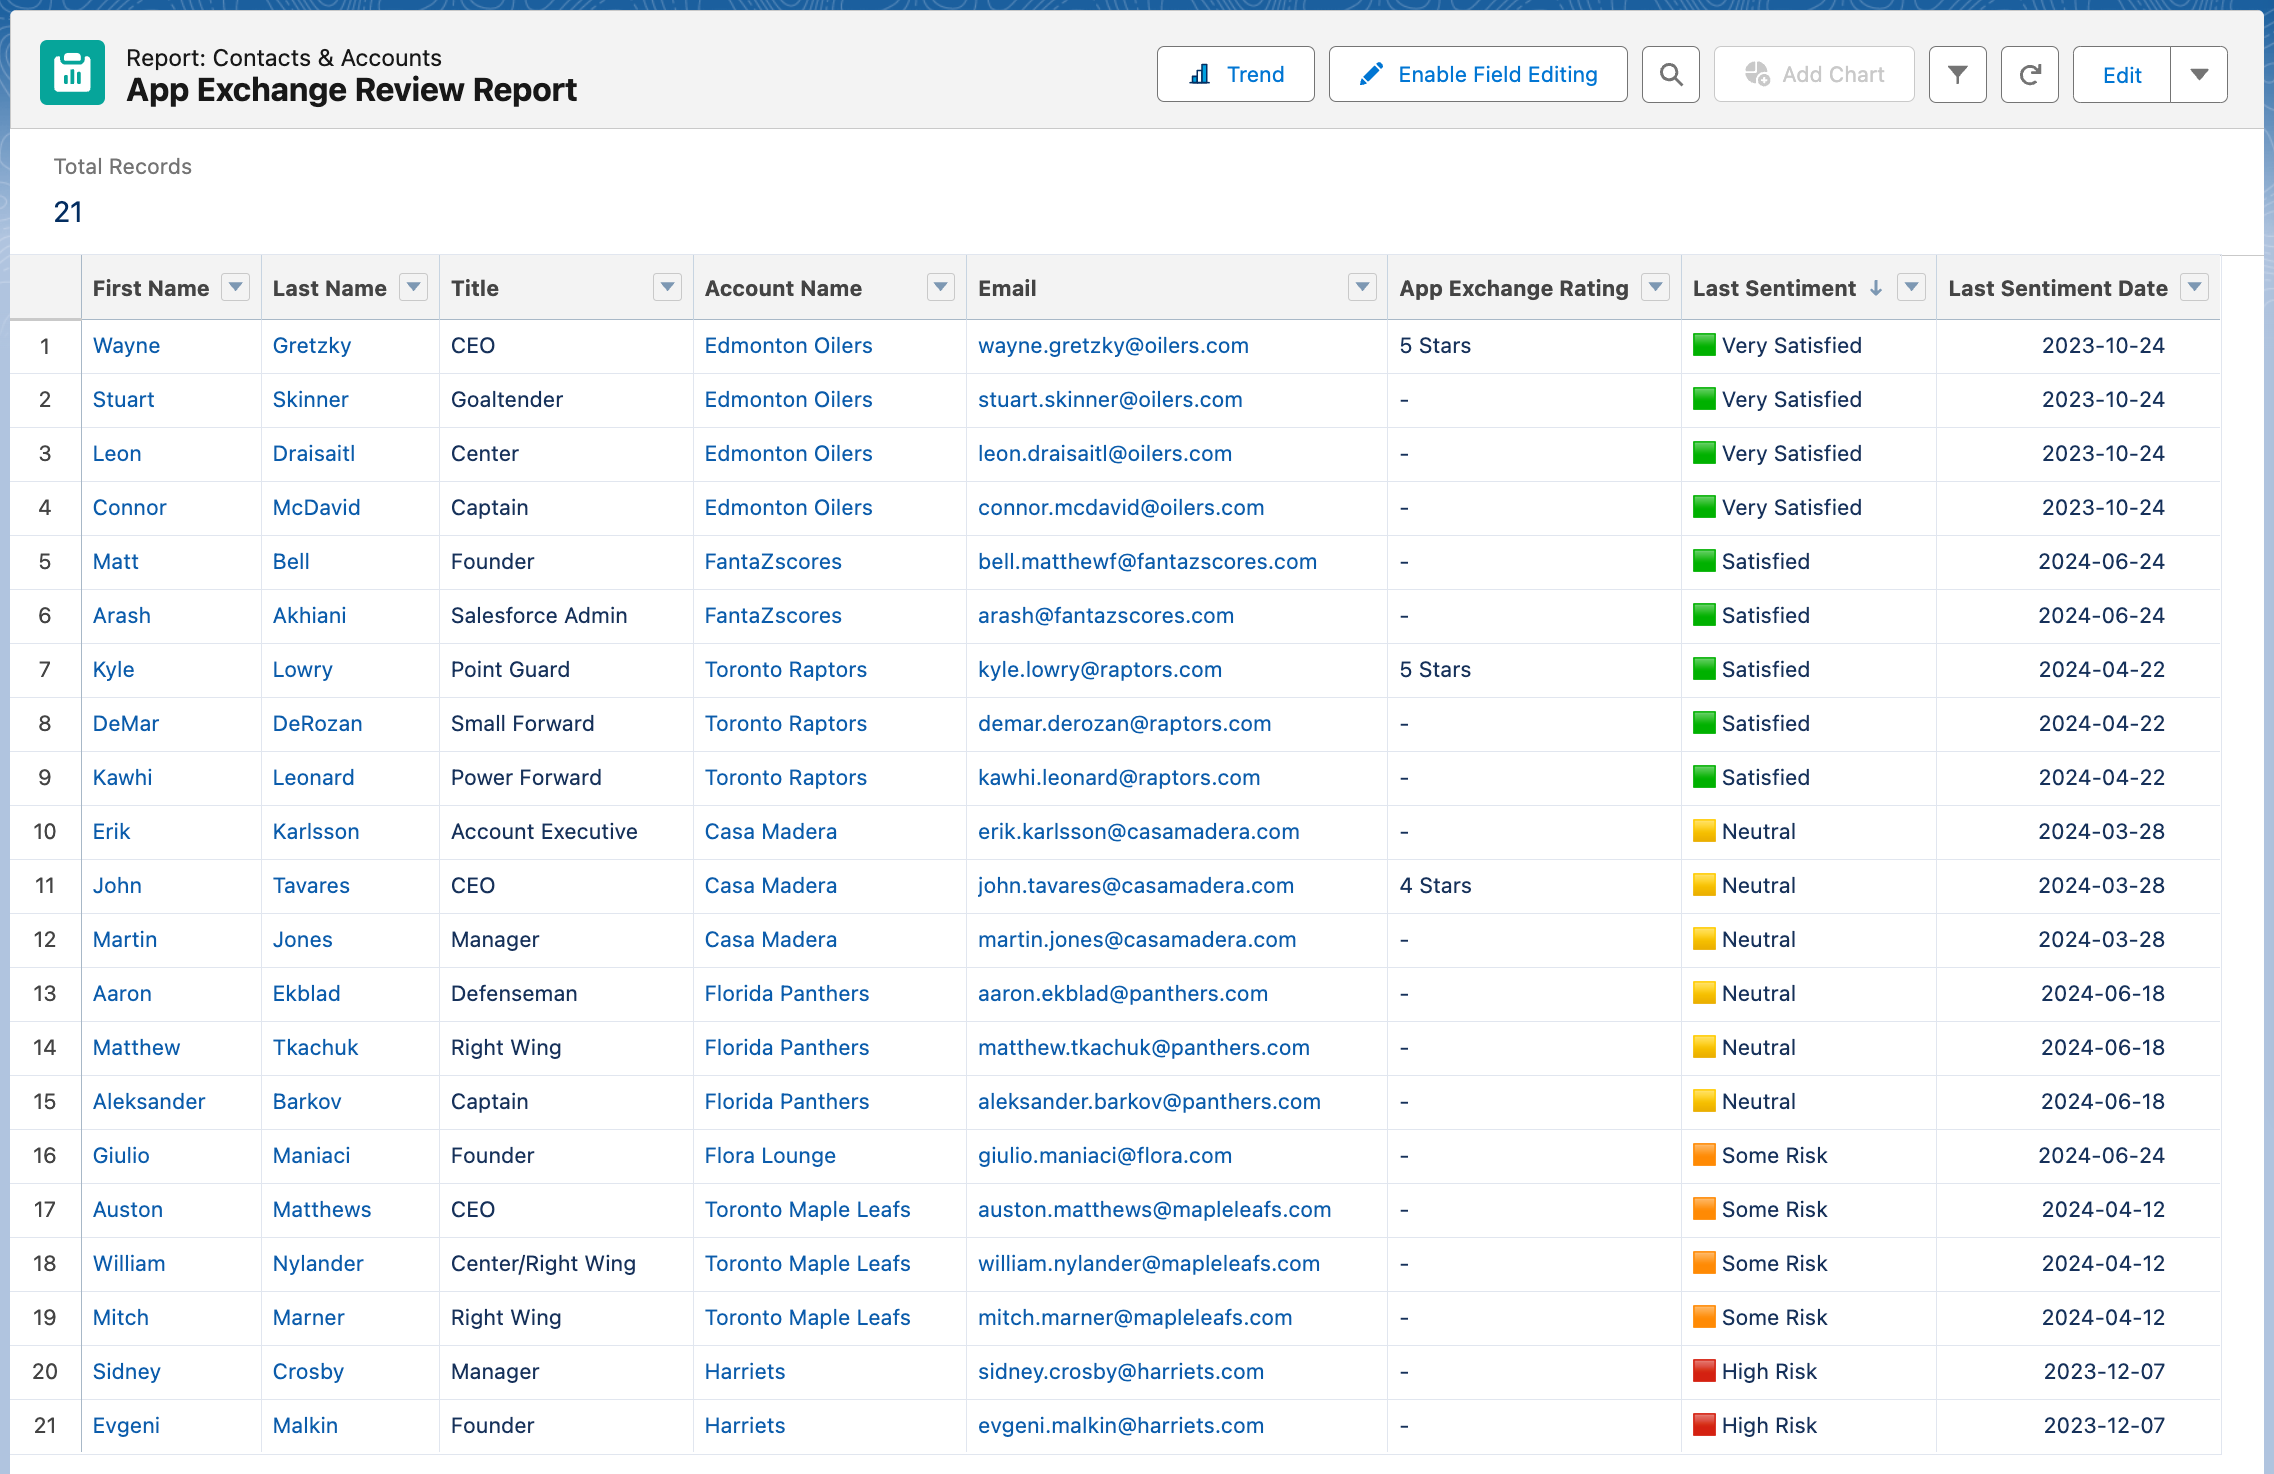Open contact Wayne link
Viewport: 2274px width, 1474px height.
[x=126, y=345]
